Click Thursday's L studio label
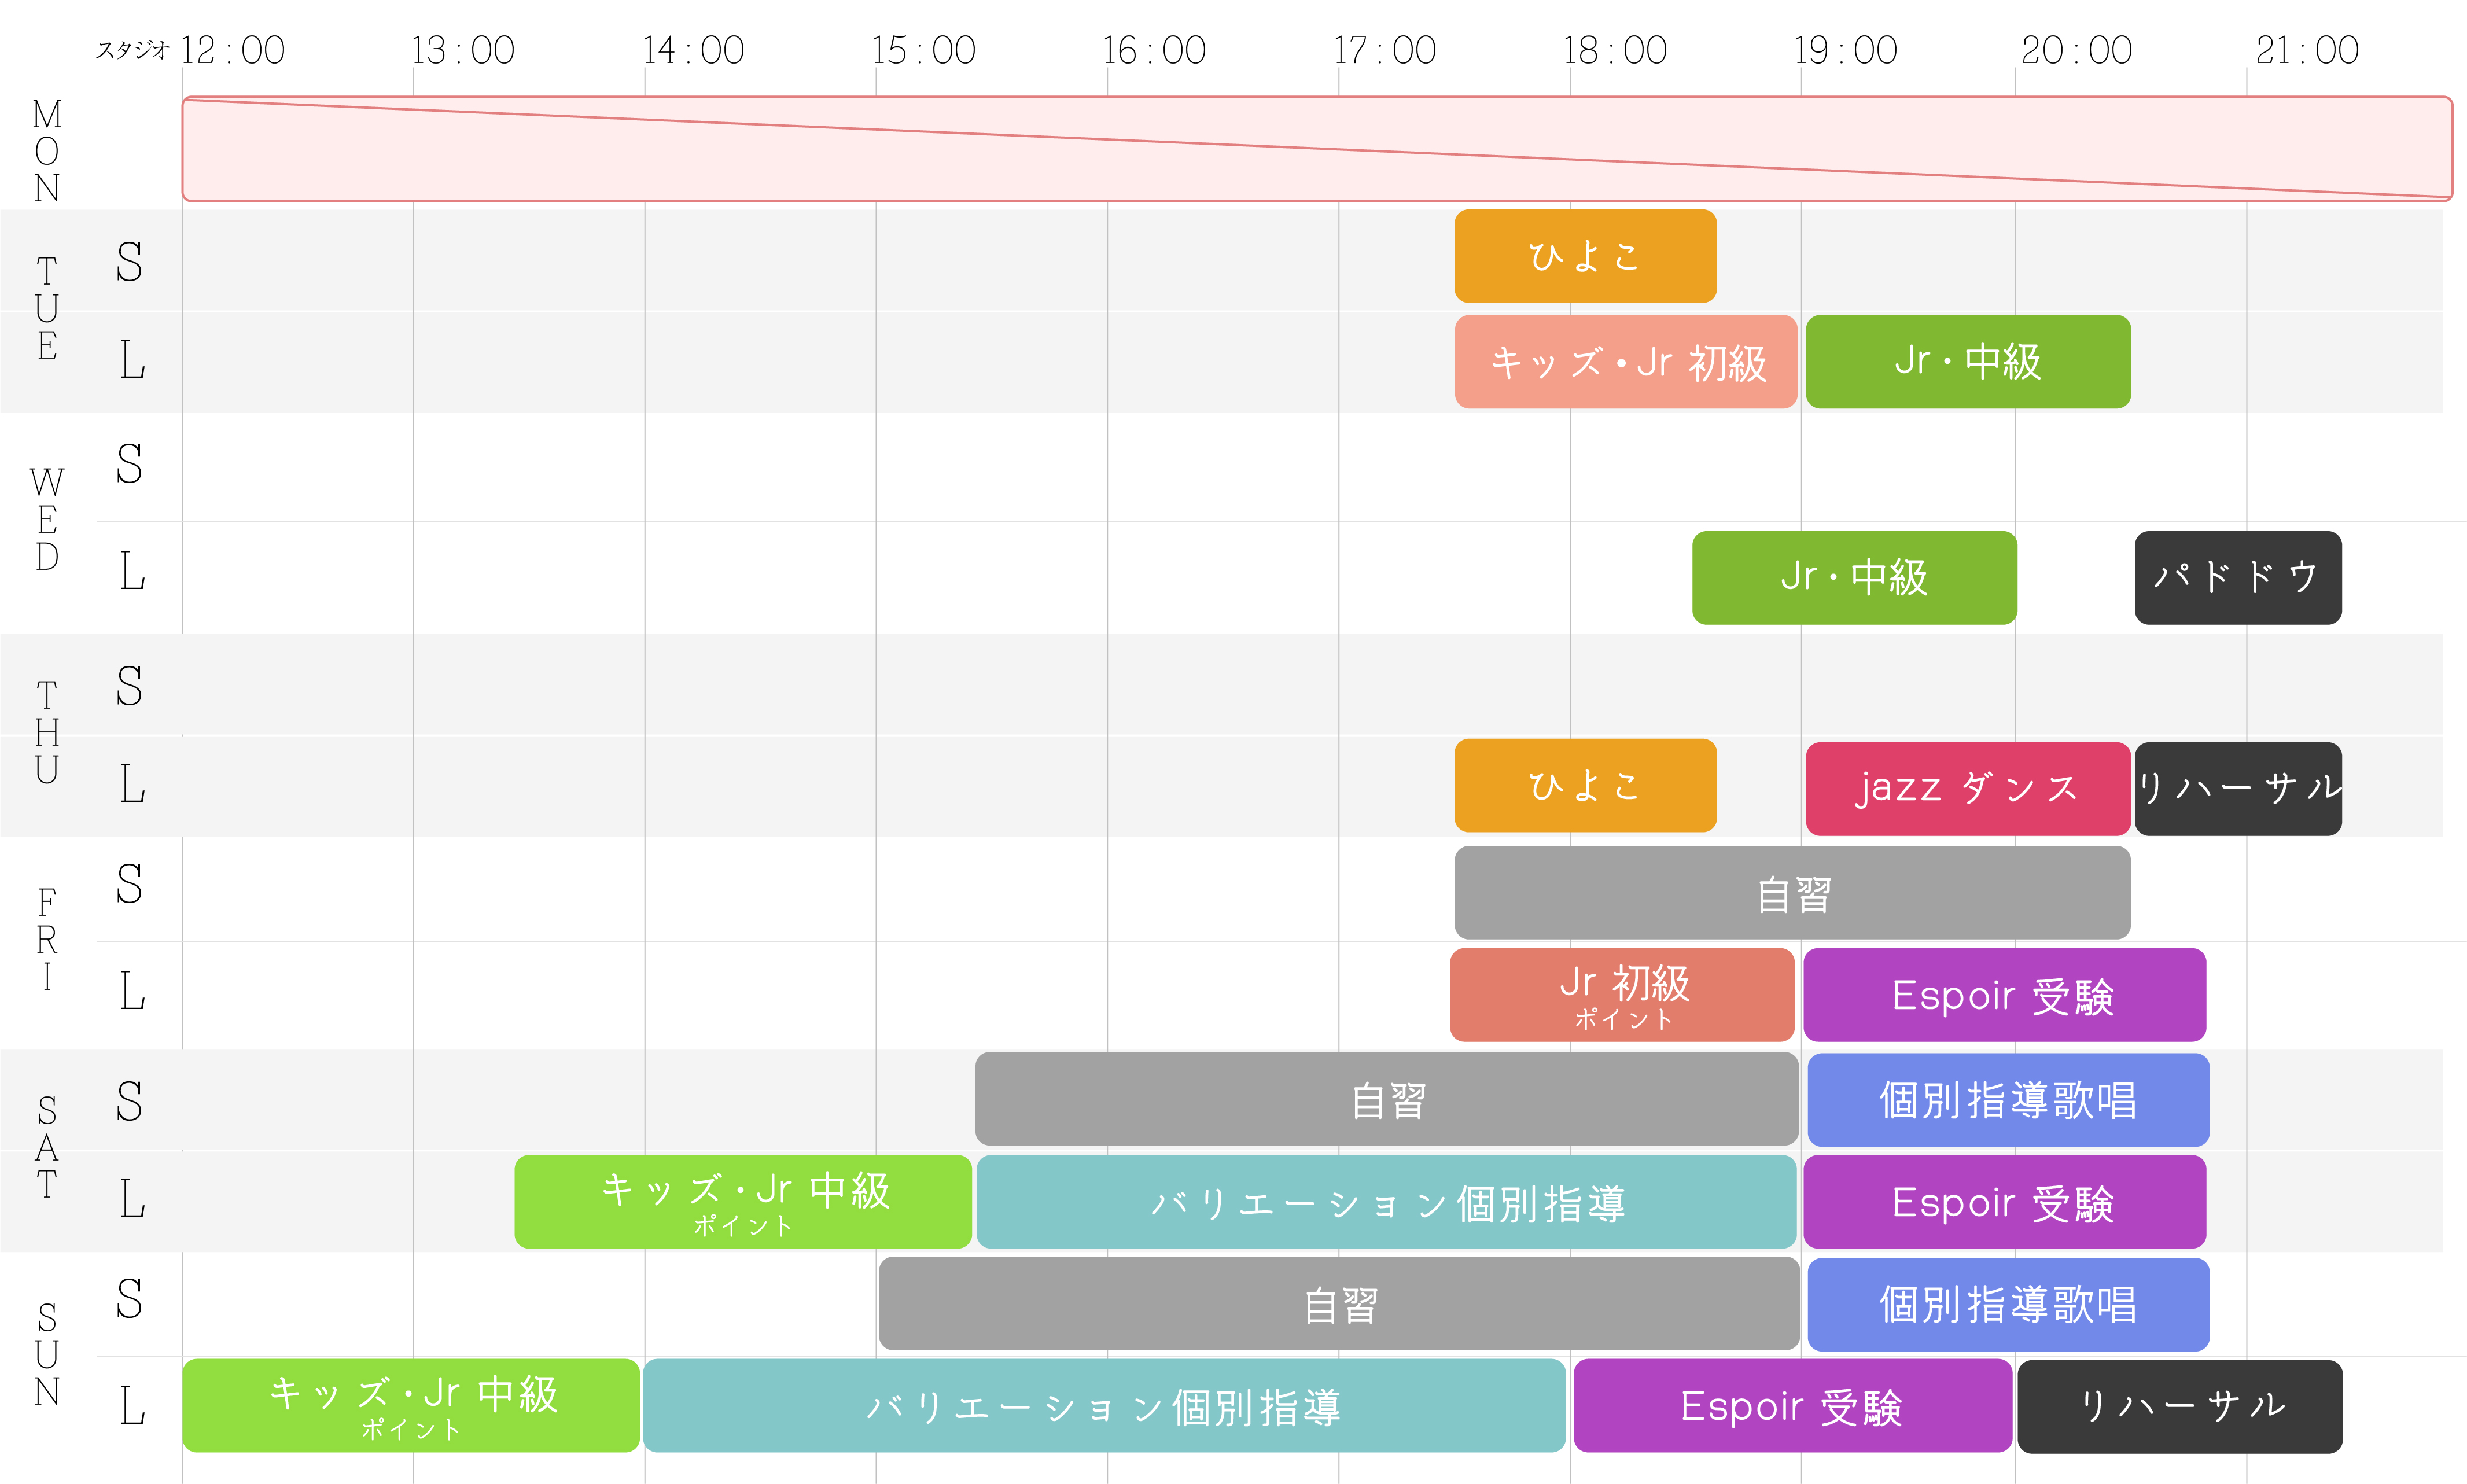This screenshot has height=1484, width=2467. click(x=132, y=784)
